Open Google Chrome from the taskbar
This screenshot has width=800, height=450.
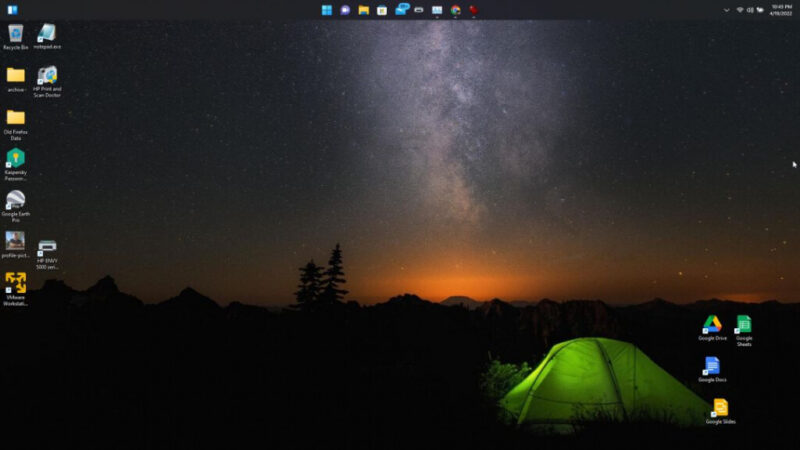(455, 10)
